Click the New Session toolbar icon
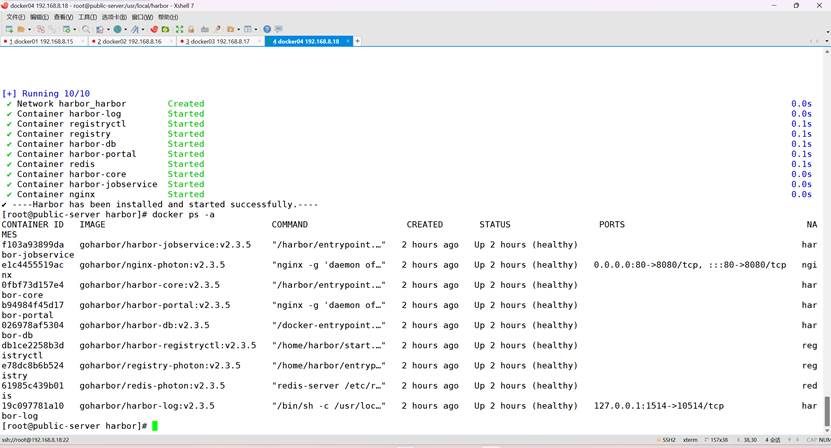This screenshot has width=831, height=448. pos(9,29)
